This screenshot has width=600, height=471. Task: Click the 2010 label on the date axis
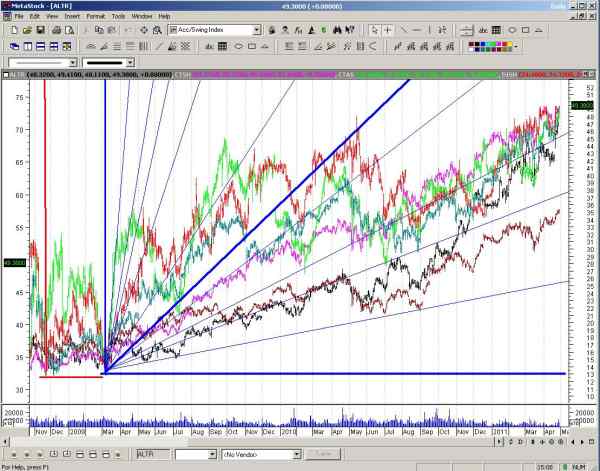tap(289, 432)
